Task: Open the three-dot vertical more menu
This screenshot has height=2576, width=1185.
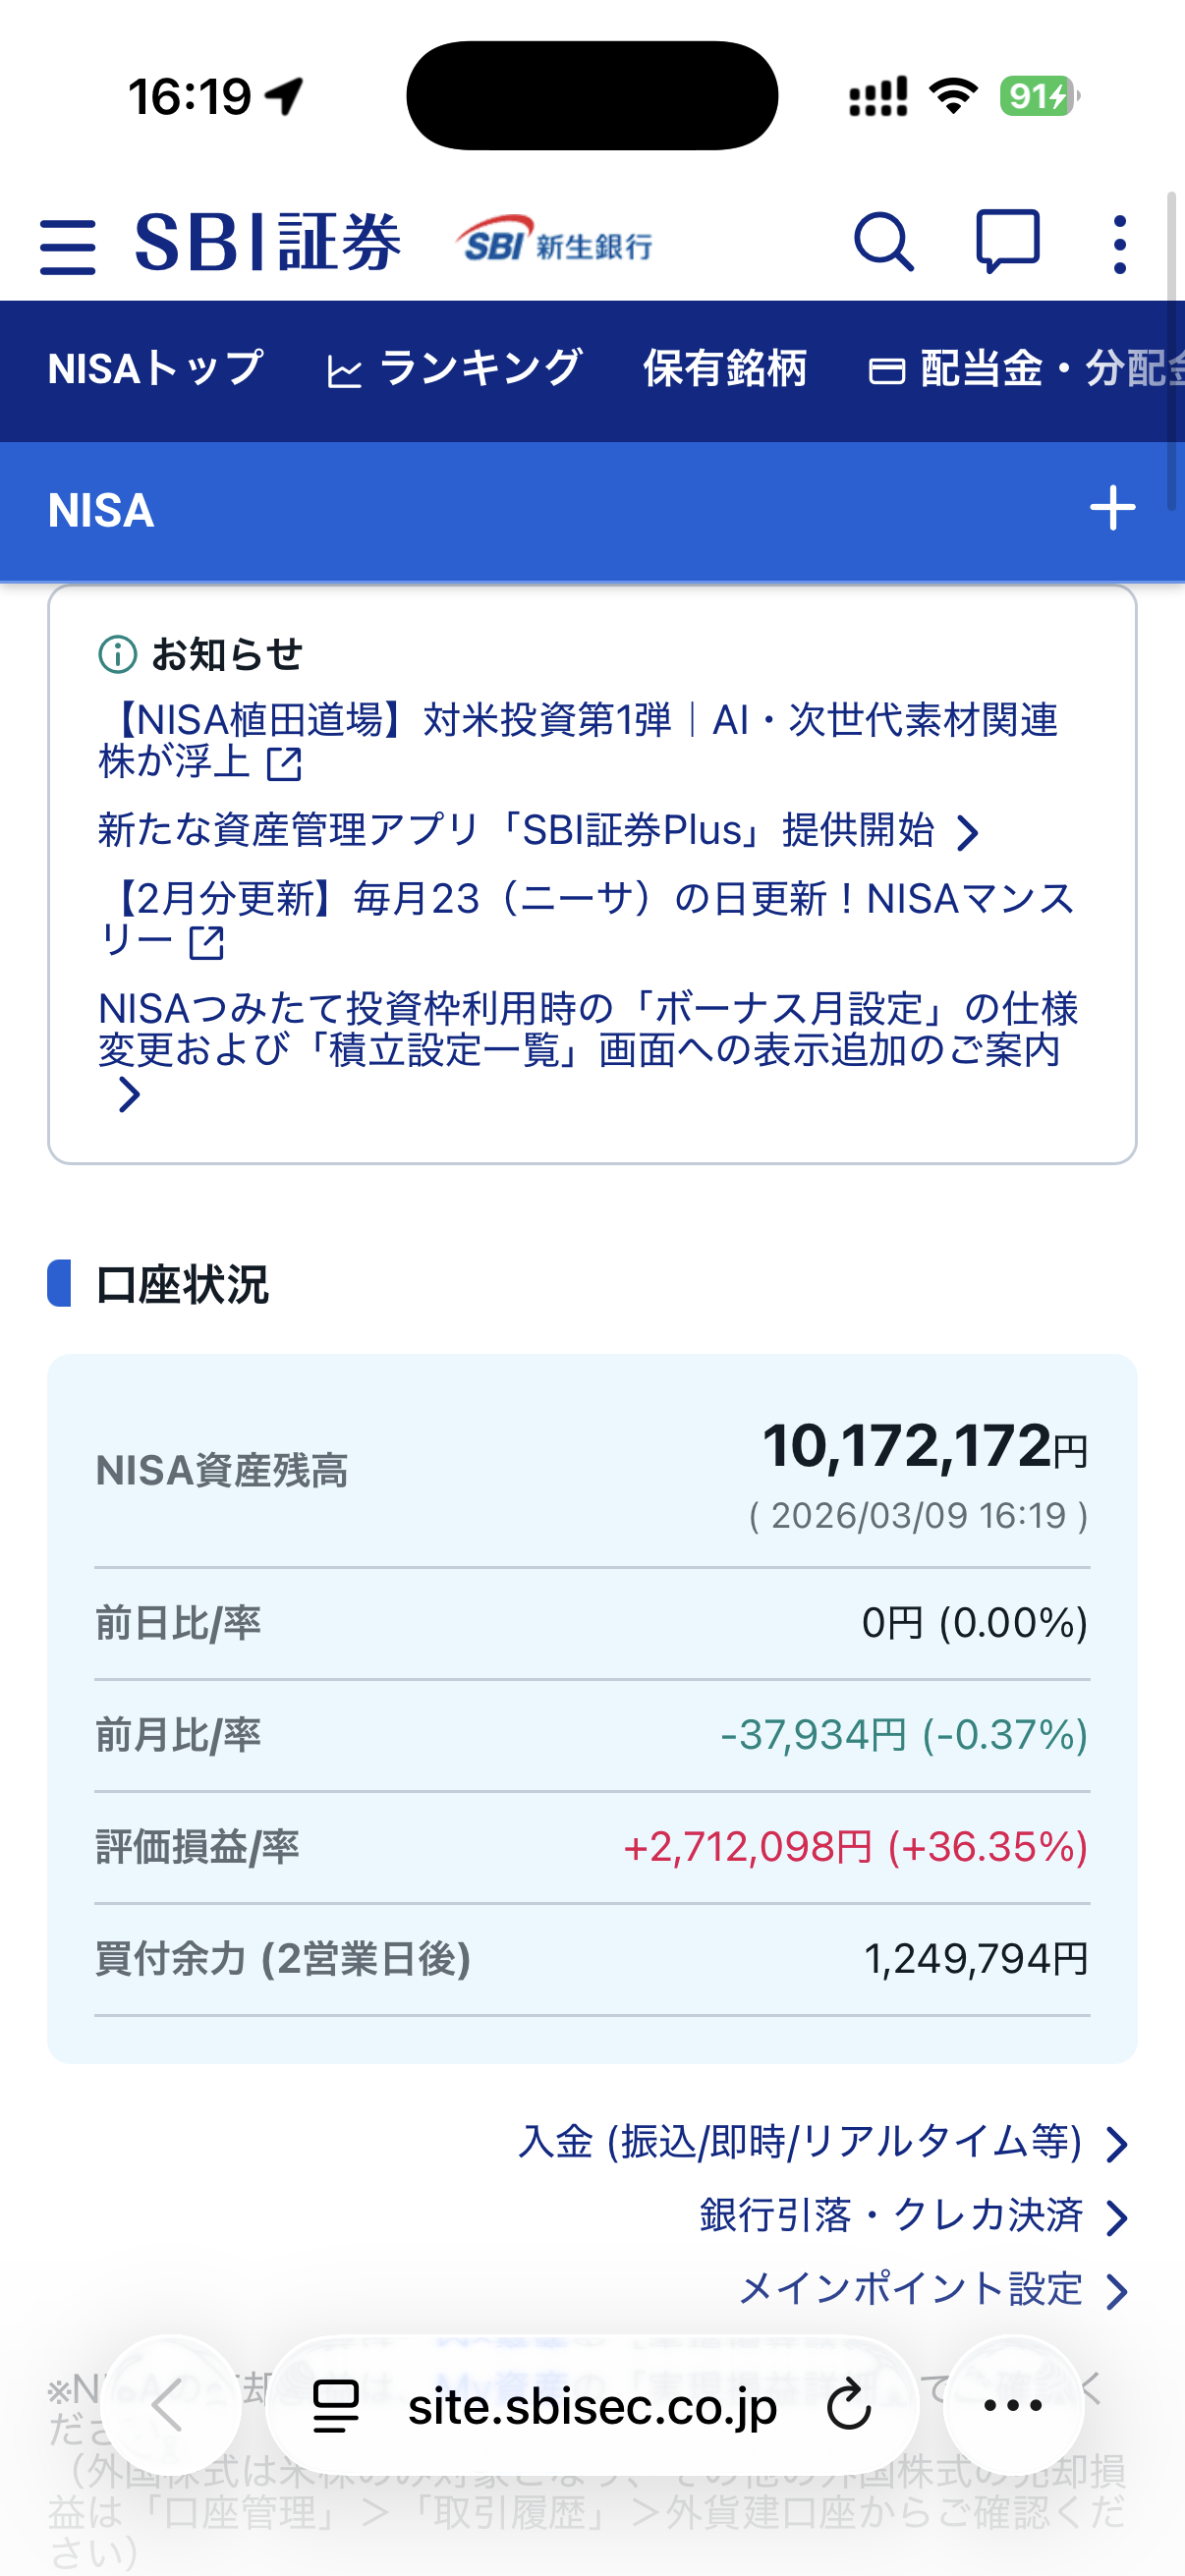Action: coord(1120,244)
